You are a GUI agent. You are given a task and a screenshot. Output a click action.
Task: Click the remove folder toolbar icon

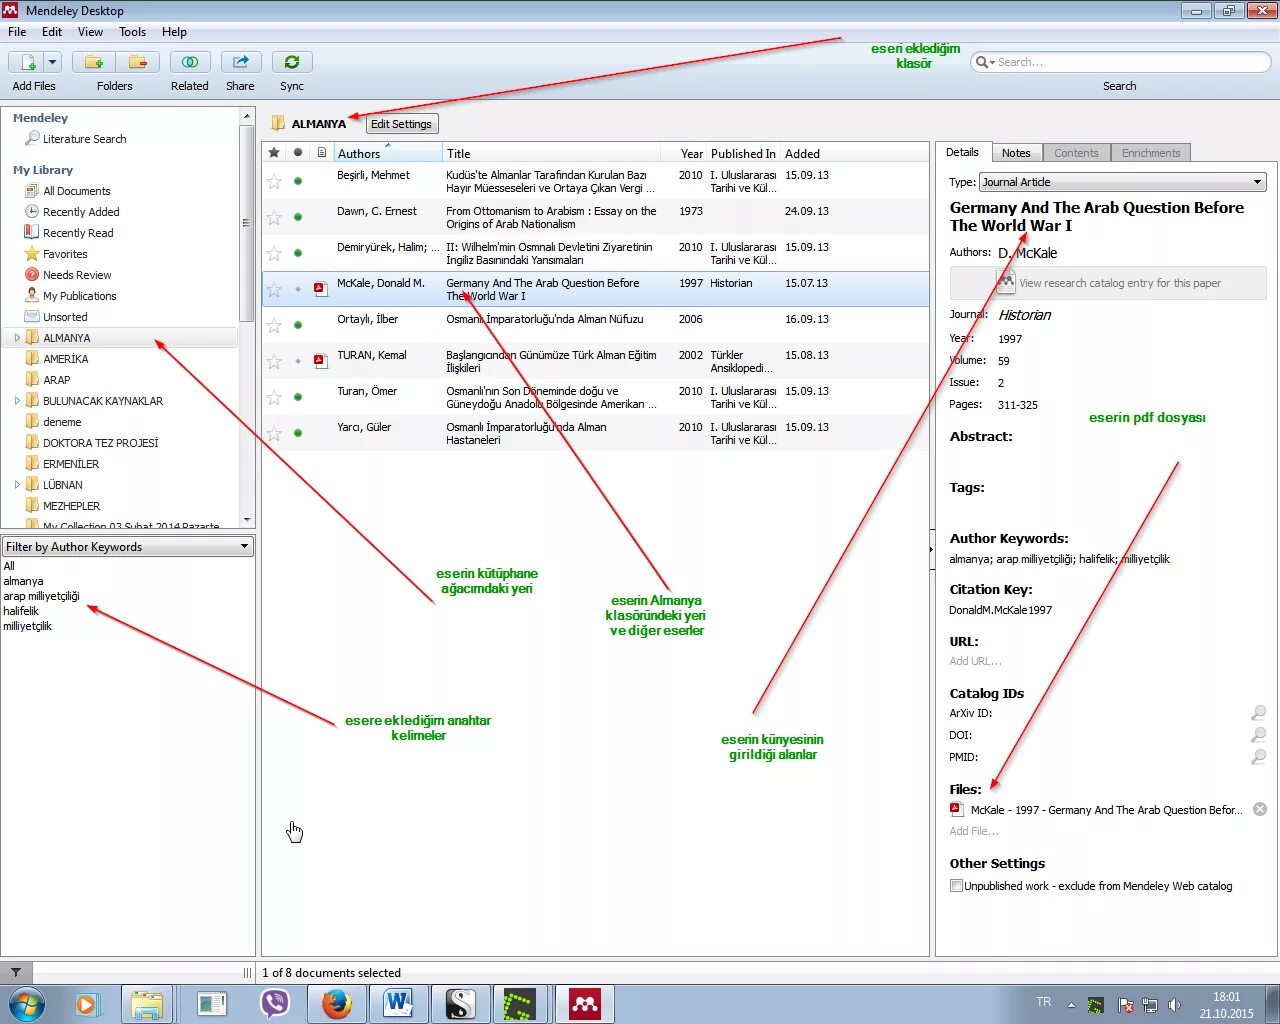tap(138, 62)
